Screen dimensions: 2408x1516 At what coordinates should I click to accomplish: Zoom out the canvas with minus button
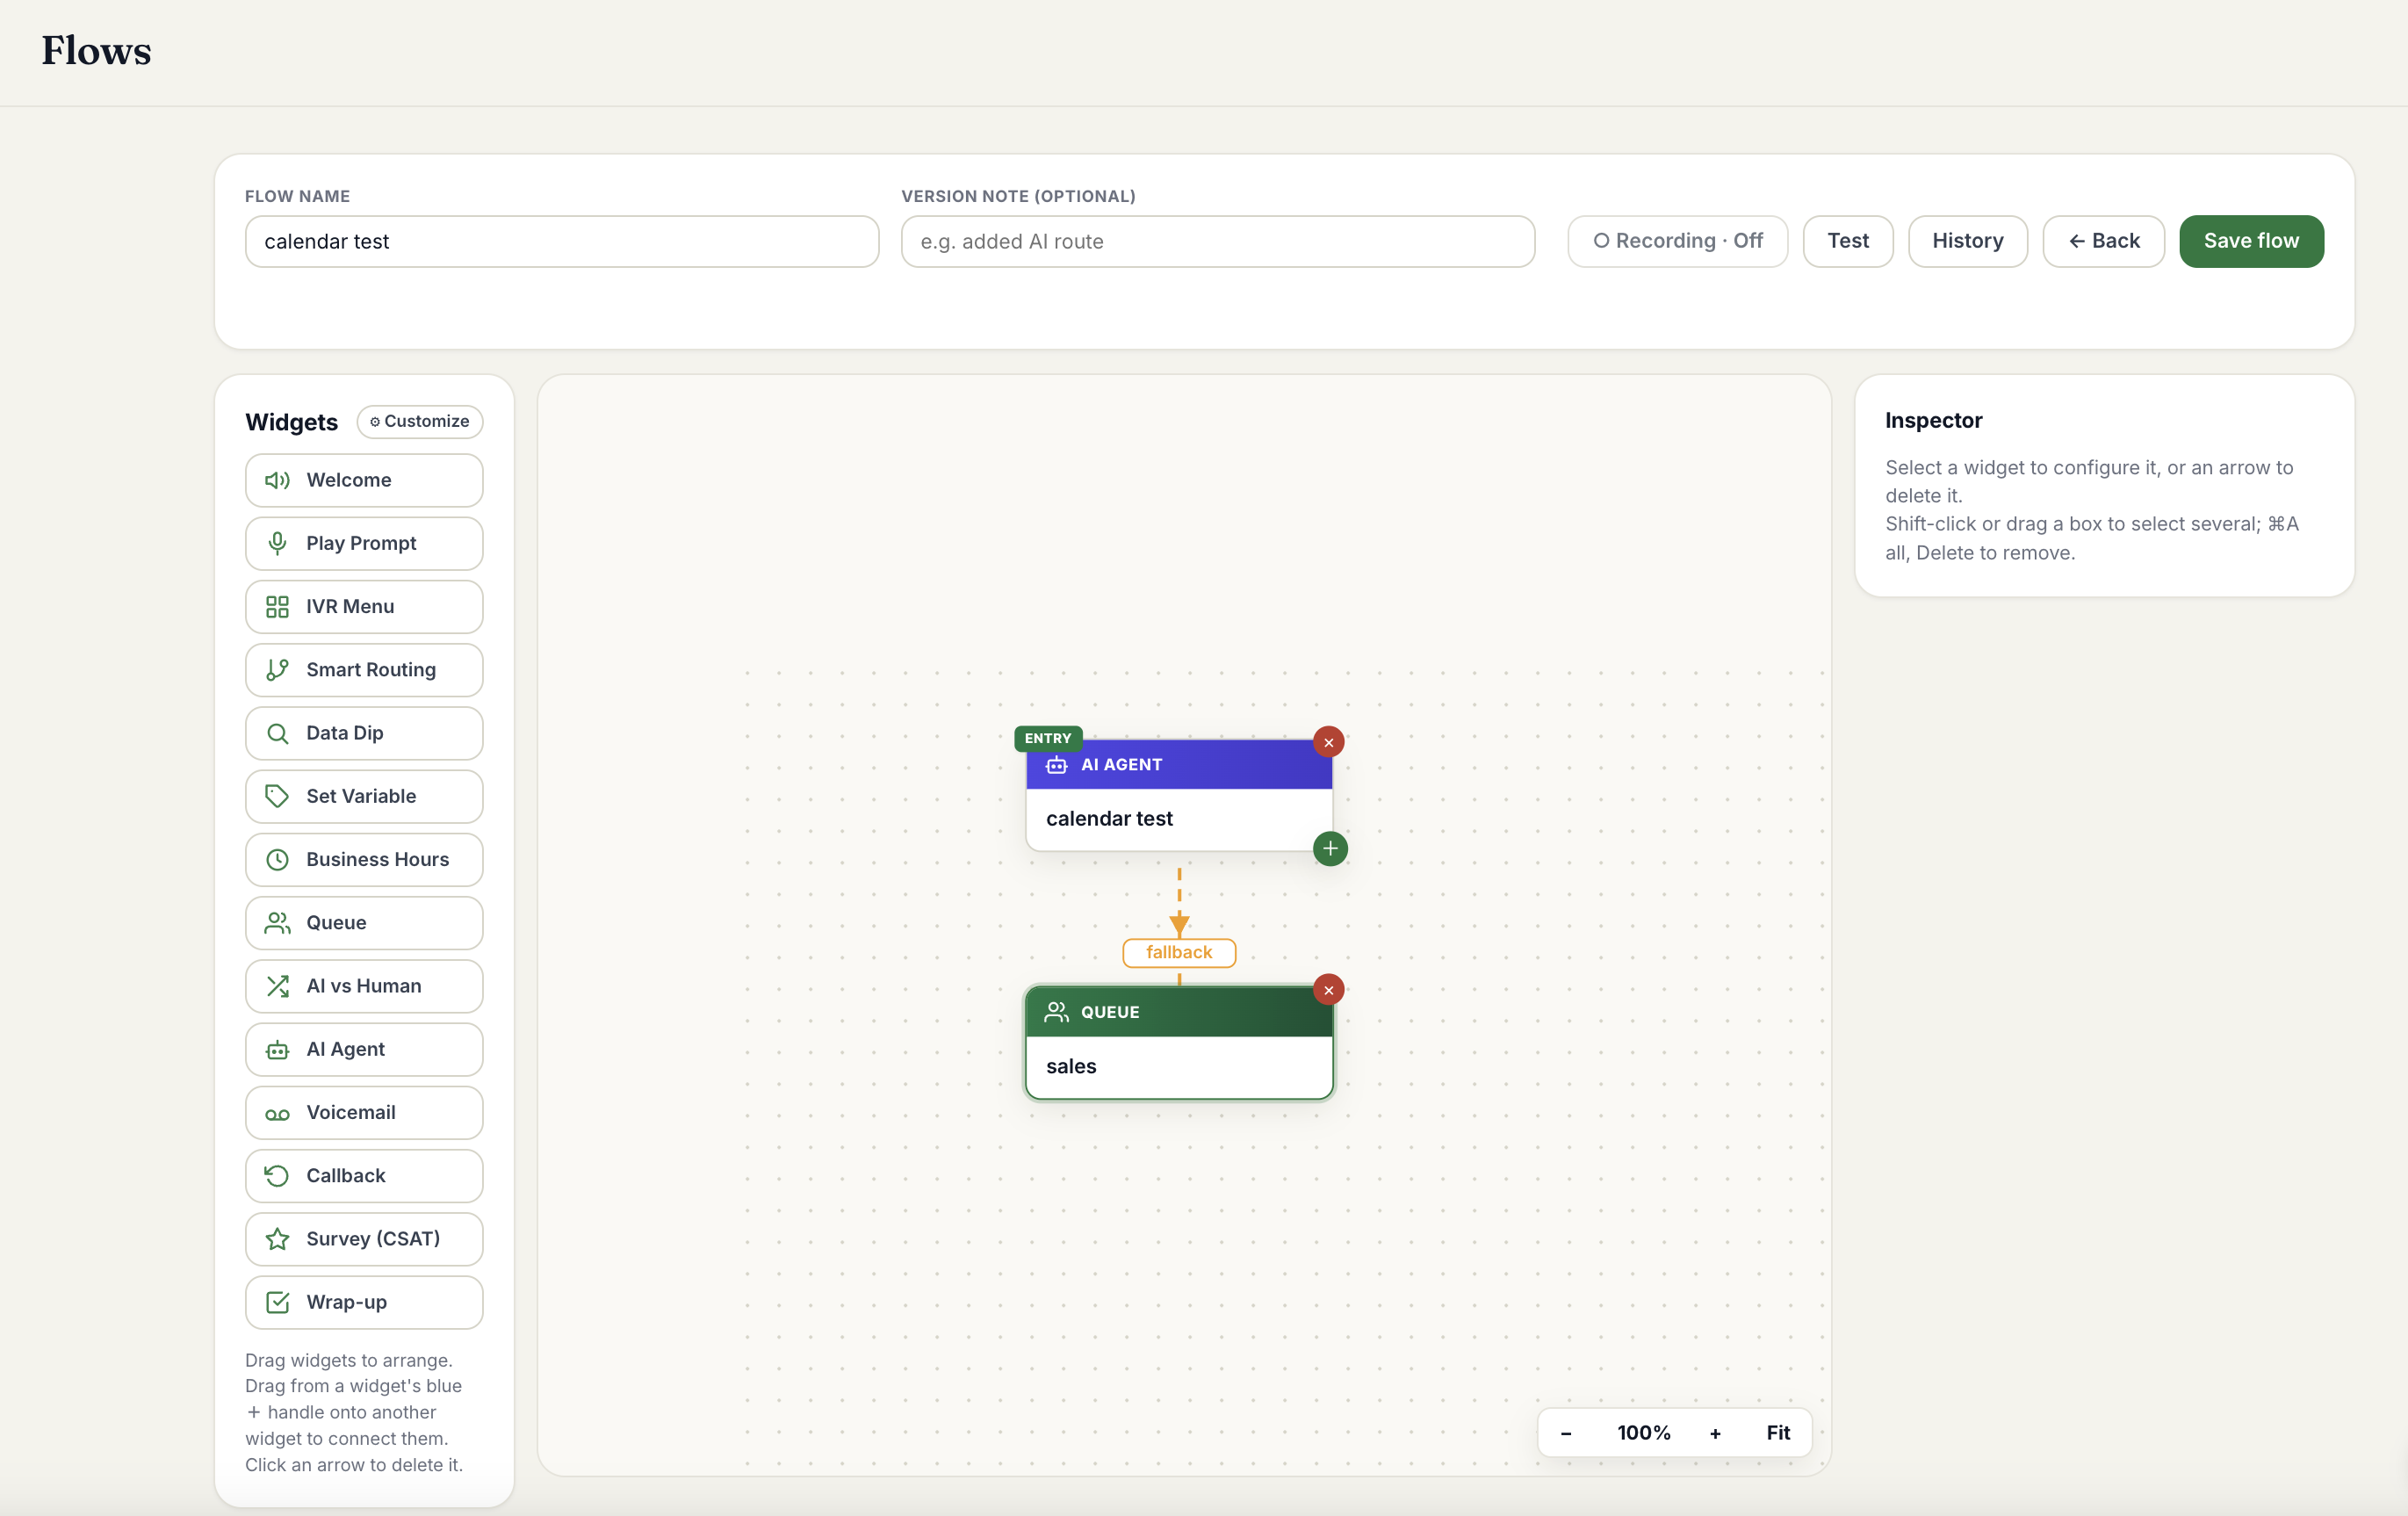click(x=1566, y=1433)
